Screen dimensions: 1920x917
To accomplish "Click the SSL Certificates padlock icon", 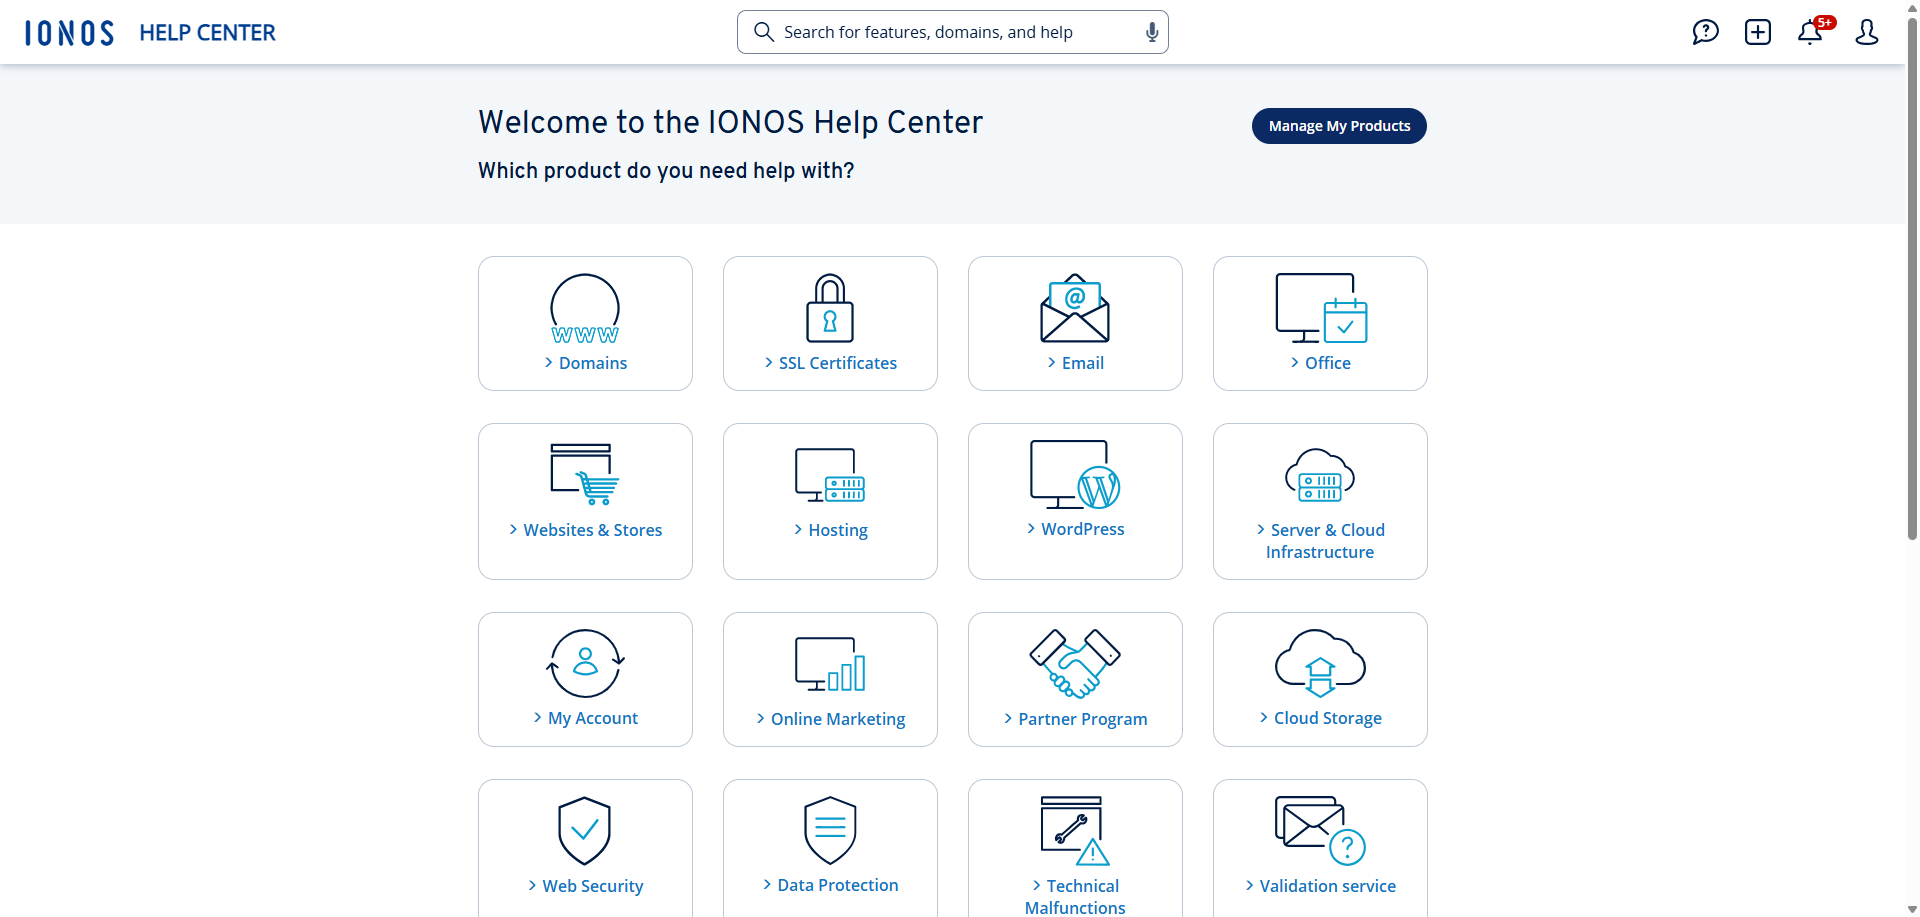I will coord(830,308).
